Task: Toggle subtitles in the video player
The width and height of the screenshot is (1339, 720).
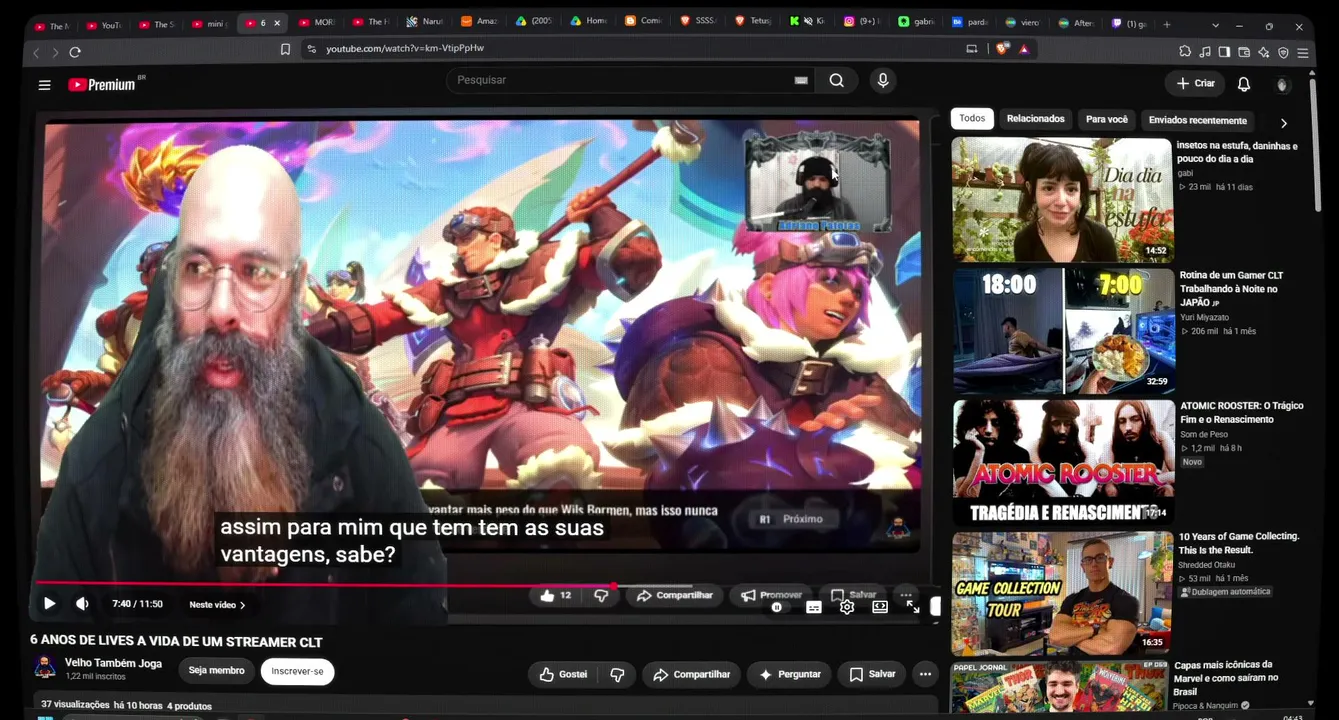Action: pos(814,607)
